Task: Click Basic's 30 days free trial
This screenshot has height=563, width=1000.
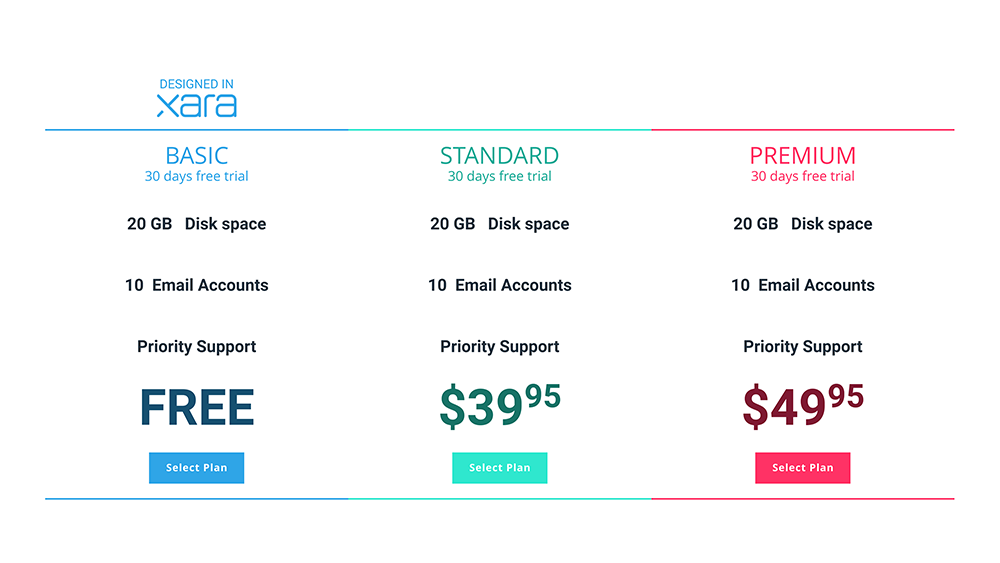Action: [197, 177]
